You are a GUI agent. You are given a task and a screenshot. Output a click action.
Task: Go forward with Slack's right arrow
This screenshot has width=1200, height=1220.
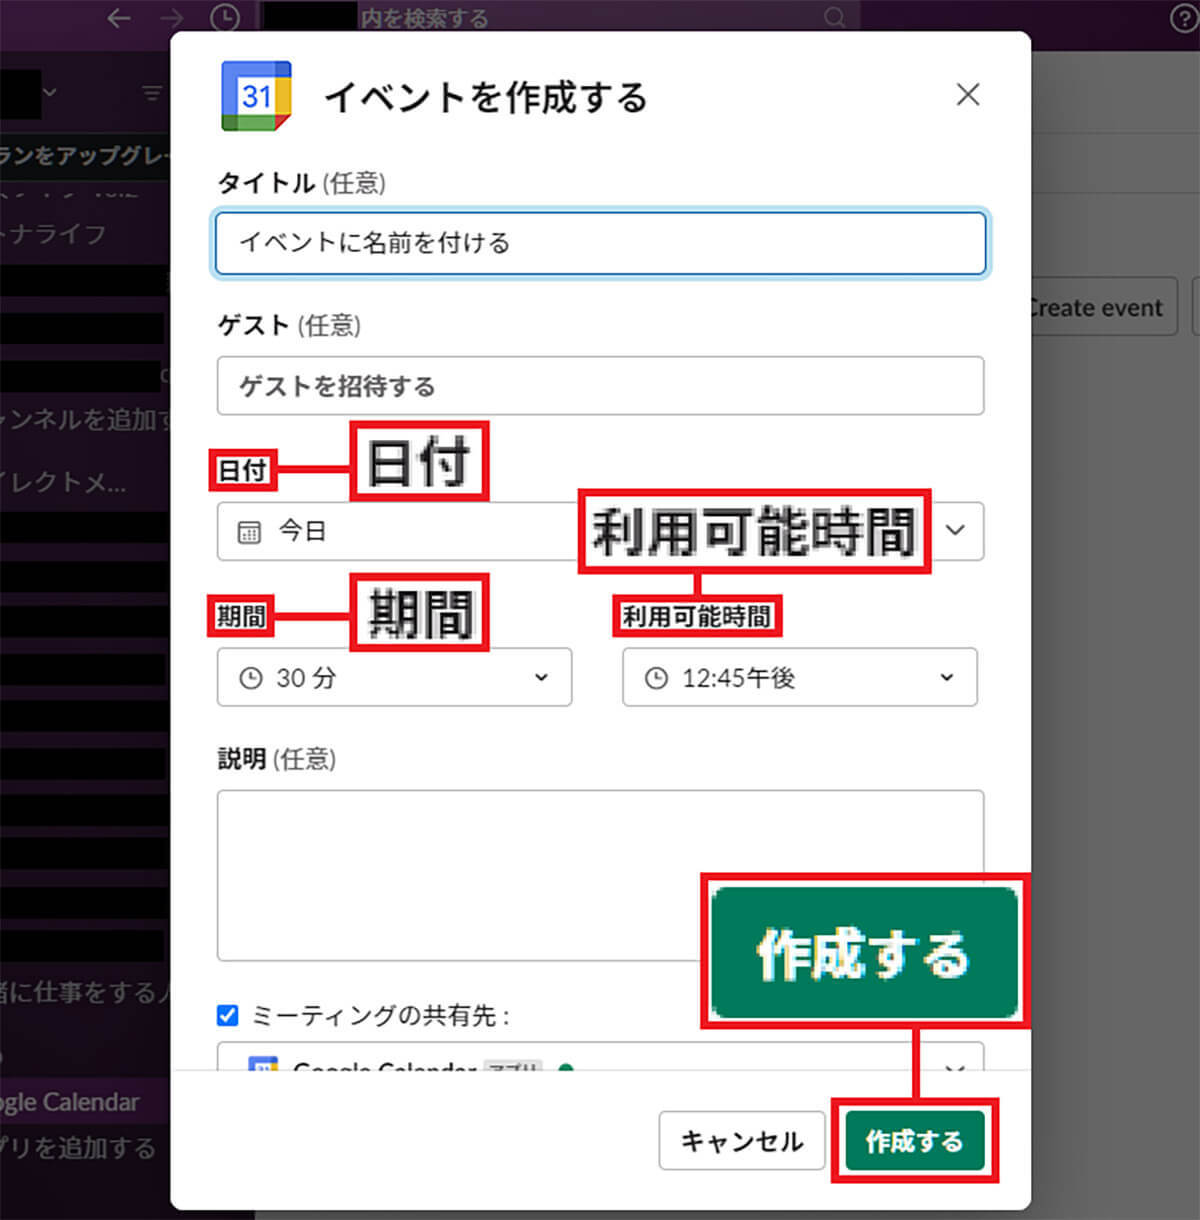(171, 17)
